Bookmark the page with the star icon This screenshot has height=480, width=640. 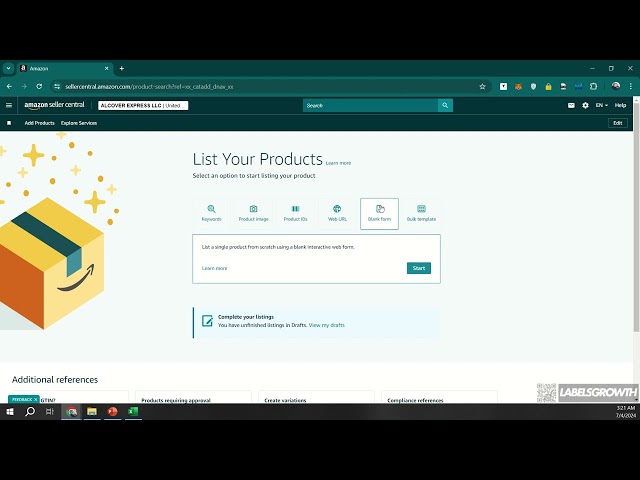(482, 87)
